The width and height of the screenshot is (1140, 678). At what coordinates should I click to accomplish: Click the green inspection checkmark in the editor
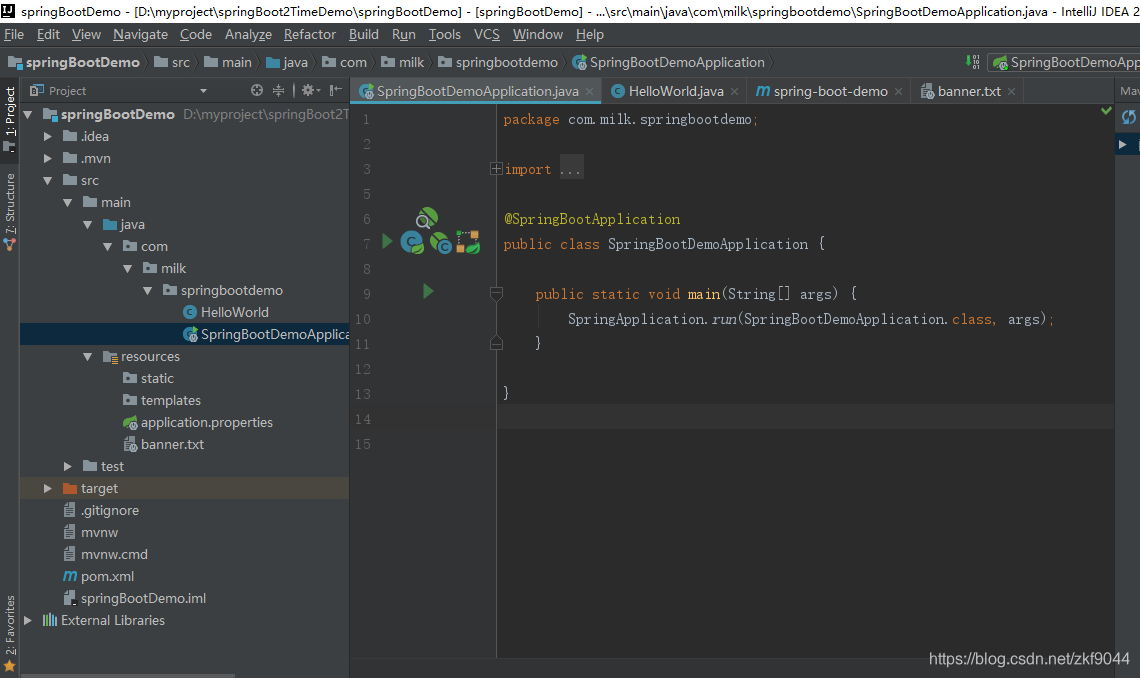coord(1106,110)
